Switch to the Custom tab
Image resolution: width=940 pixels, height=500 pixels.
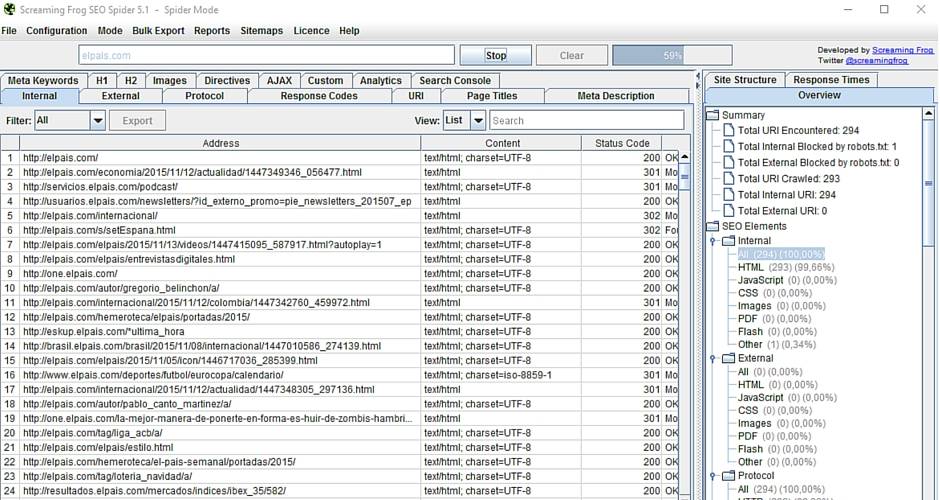(326, 80)
